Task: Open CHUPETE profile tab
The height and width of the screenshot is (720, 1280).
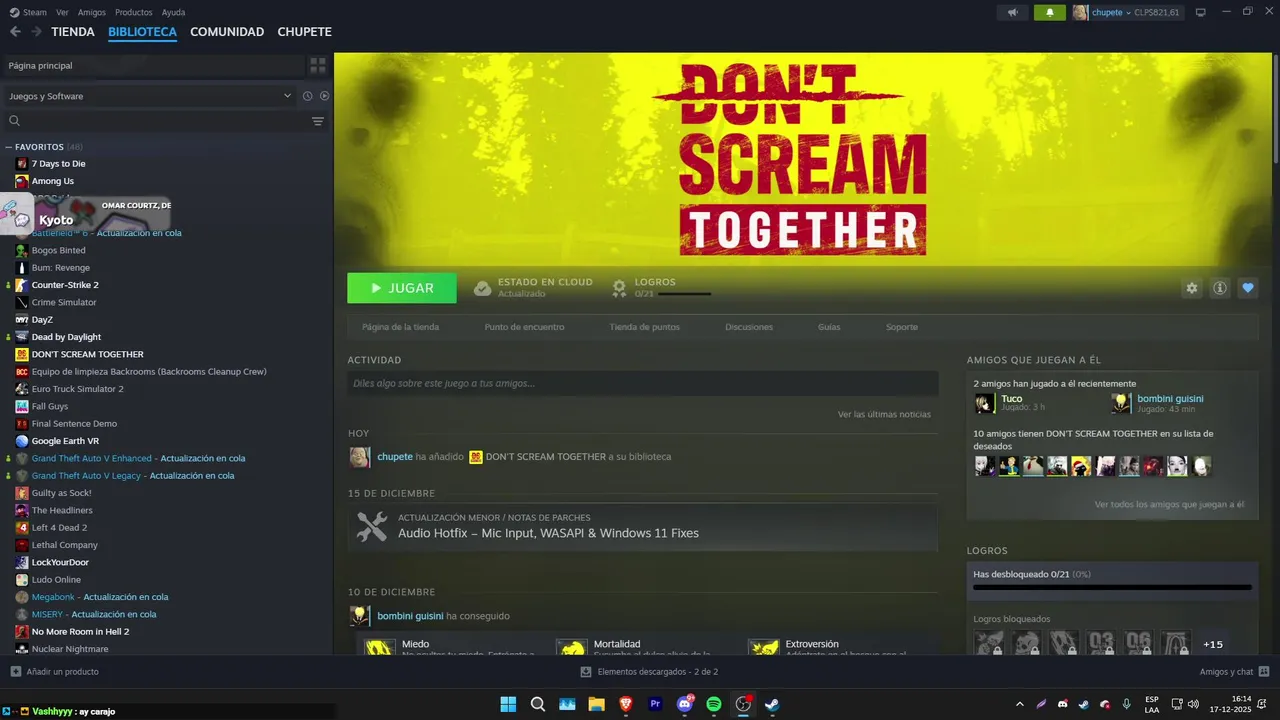Action: [304, 32]
